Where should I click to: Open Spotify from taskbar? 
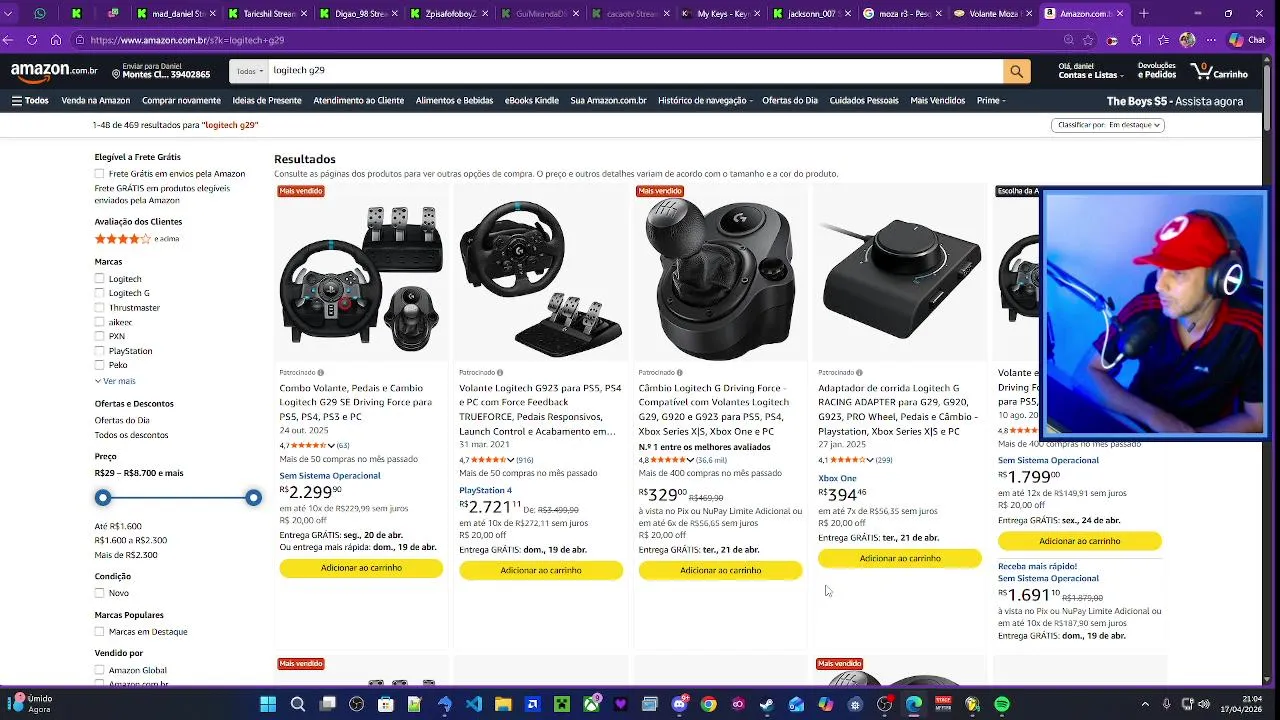coord(1002,704)
